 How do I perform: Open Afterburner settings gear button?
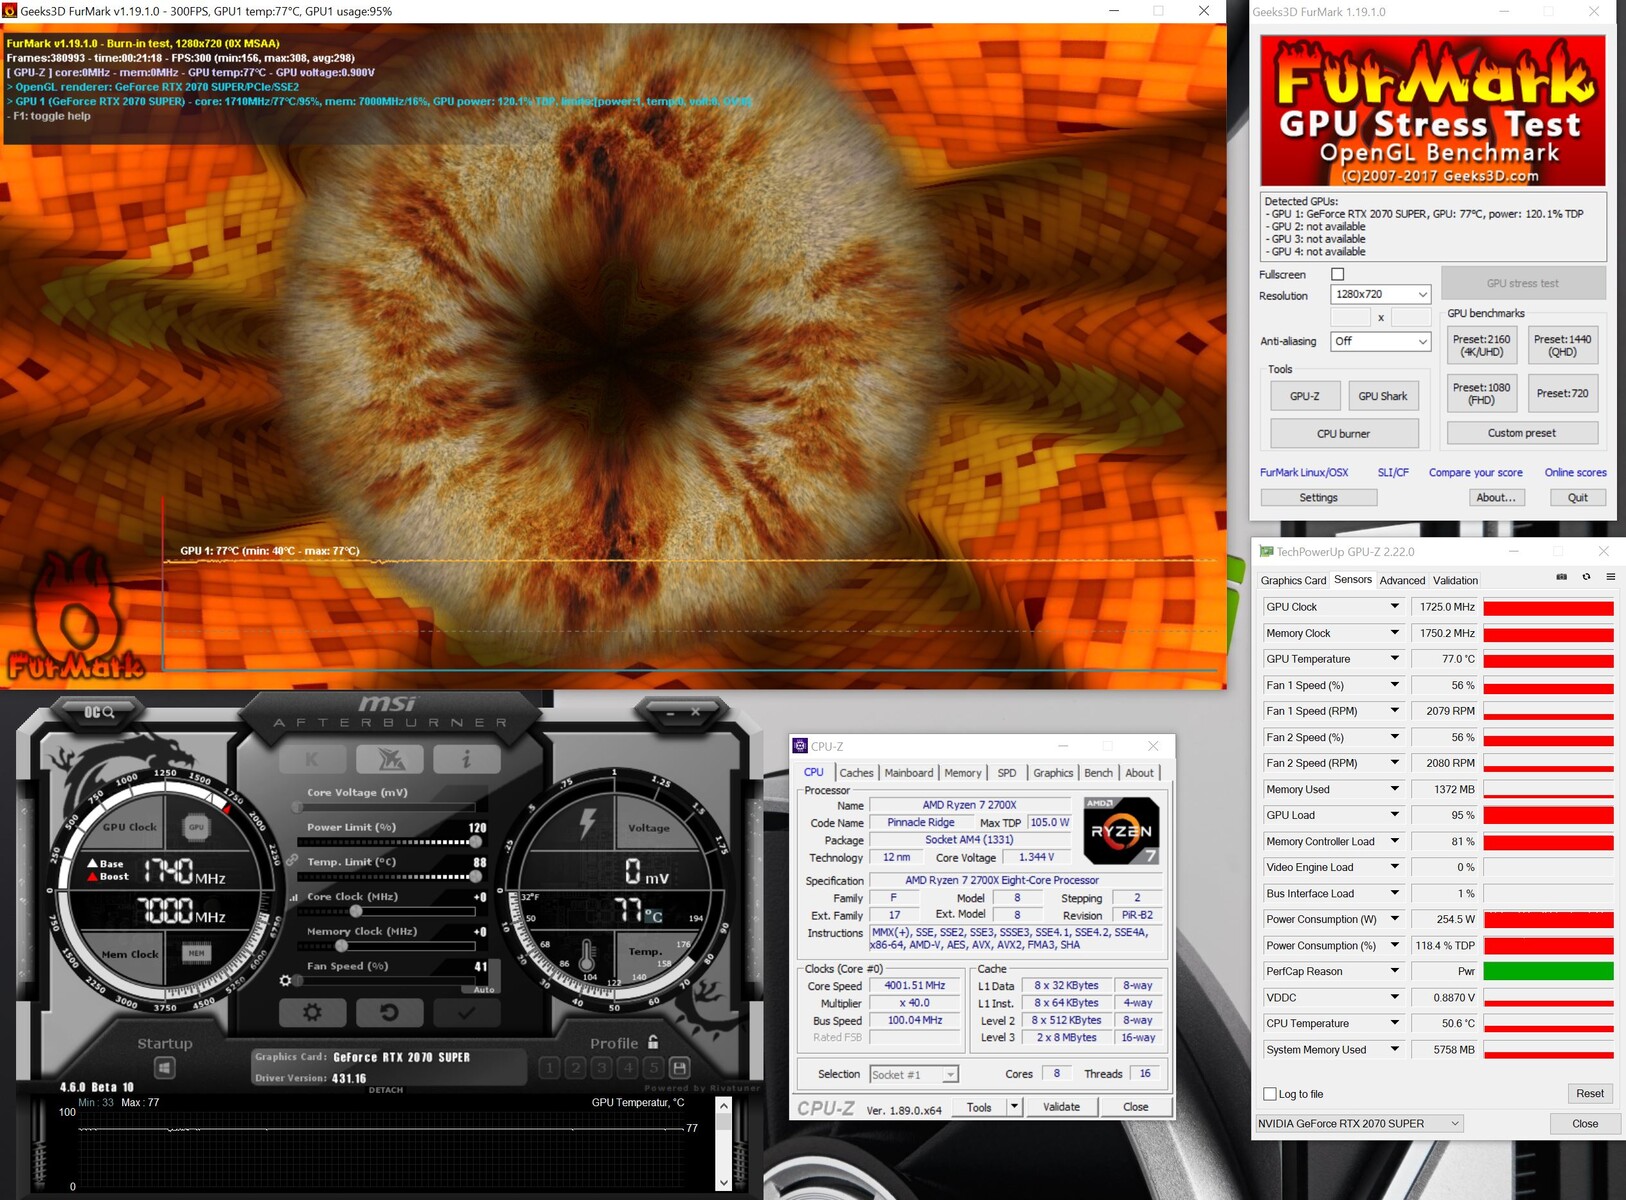pos(312,1012)
